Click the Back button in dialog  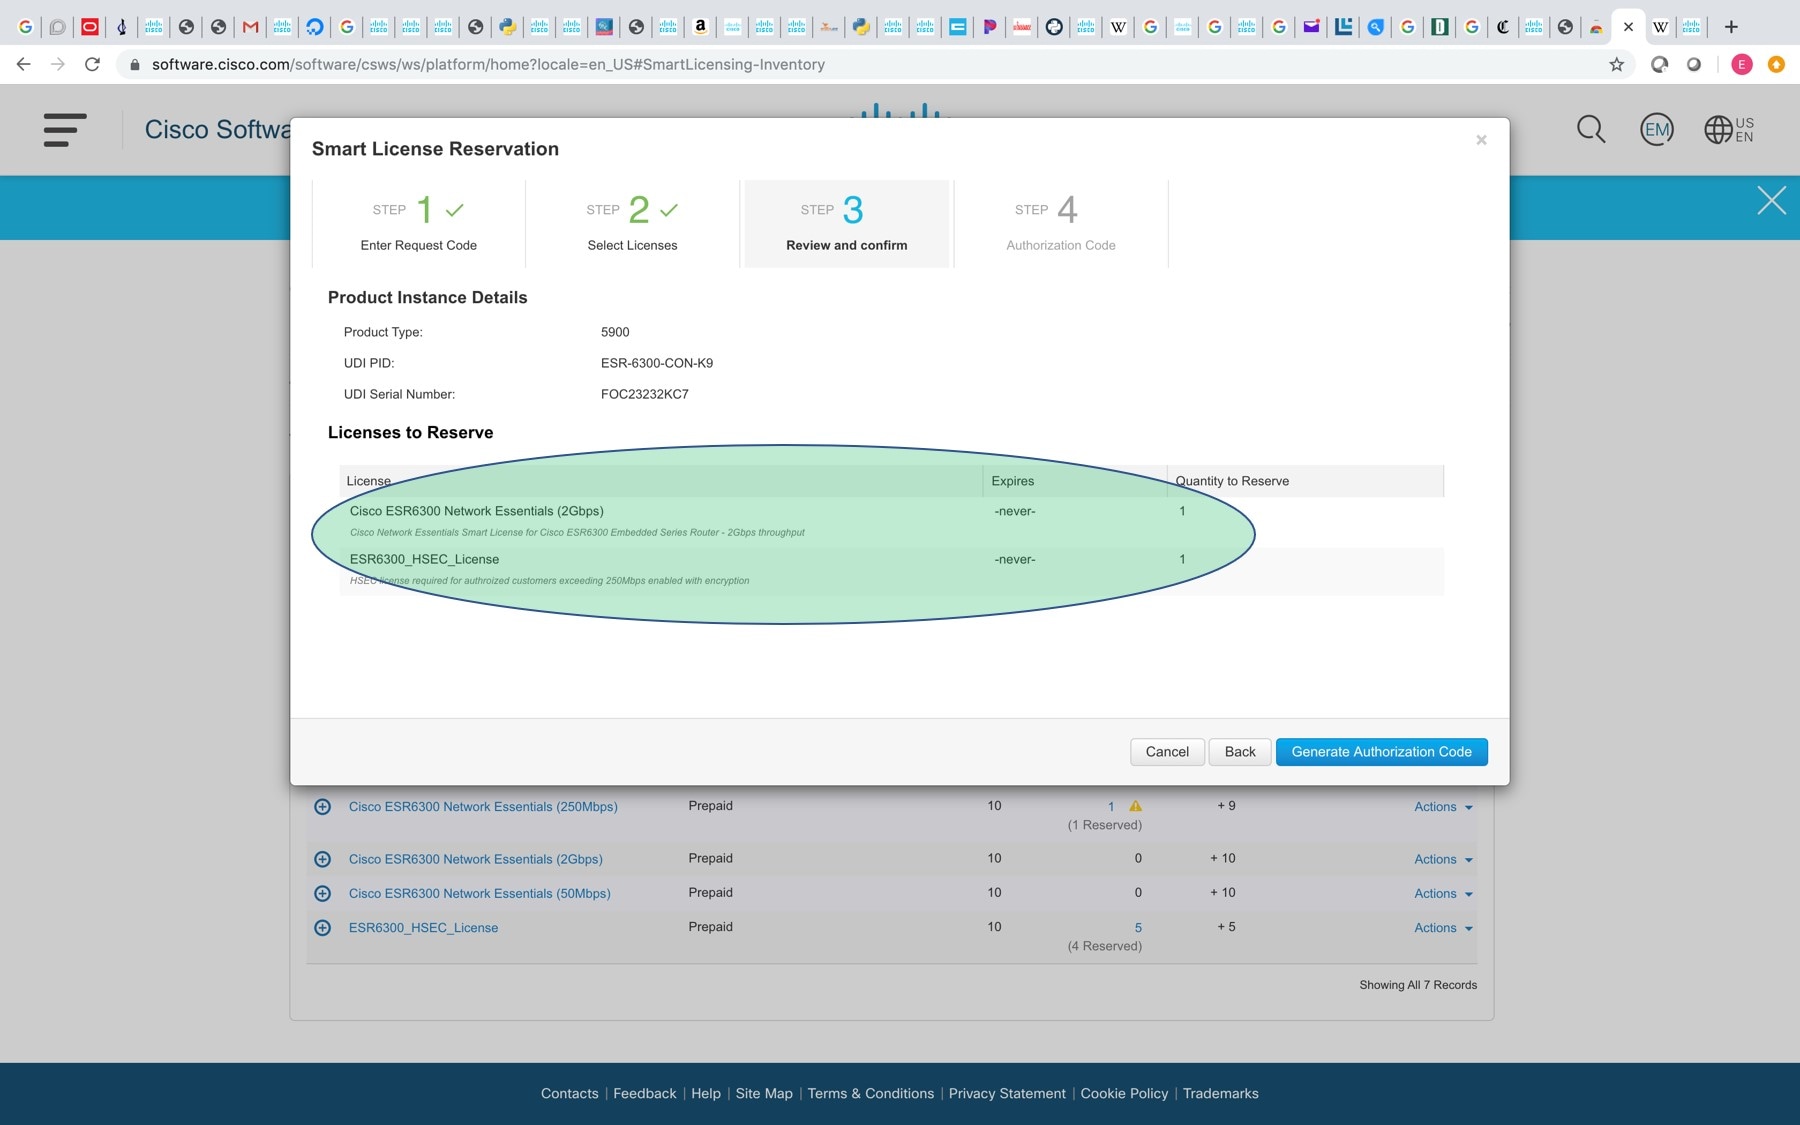(1240, 752)
